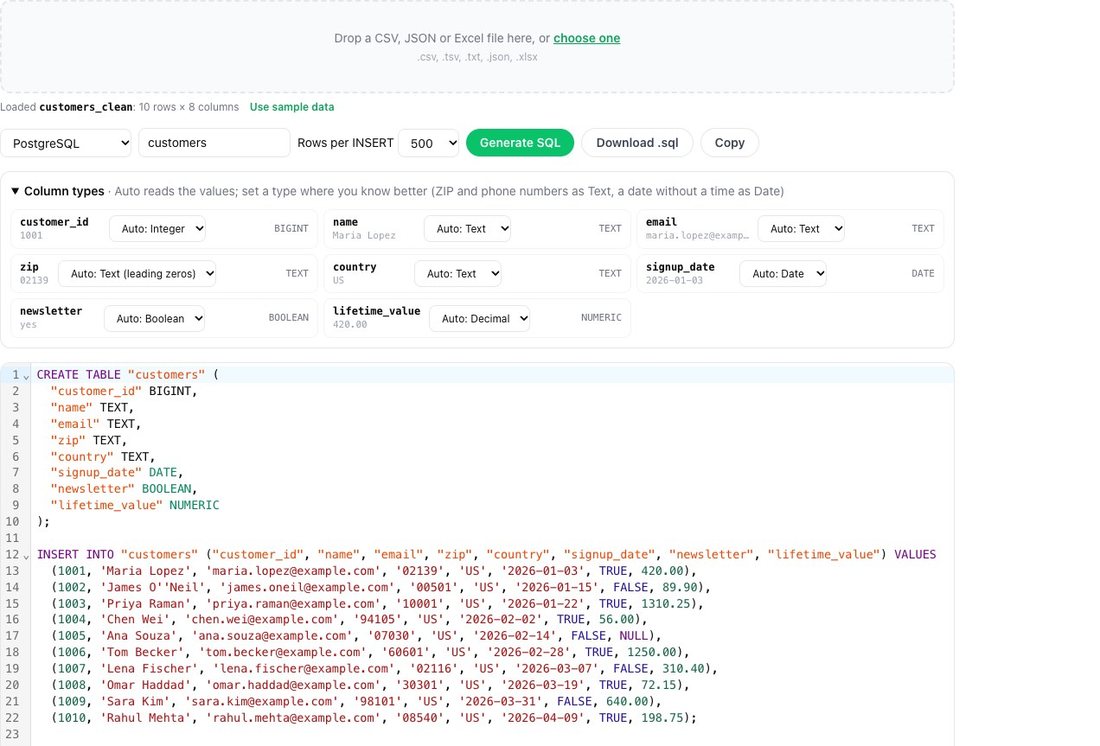Click 'CREATE TABLE' keyword on line 1
This screenshot has height=746, width=1100.
pos(79,375)
